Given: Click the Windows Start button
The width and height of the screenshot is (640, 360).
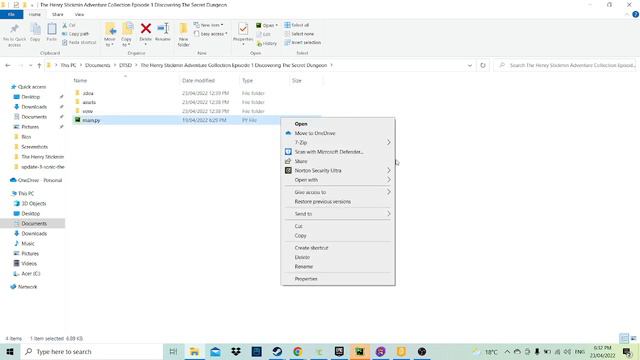Looking at the screenshot, I should (10, 351).
